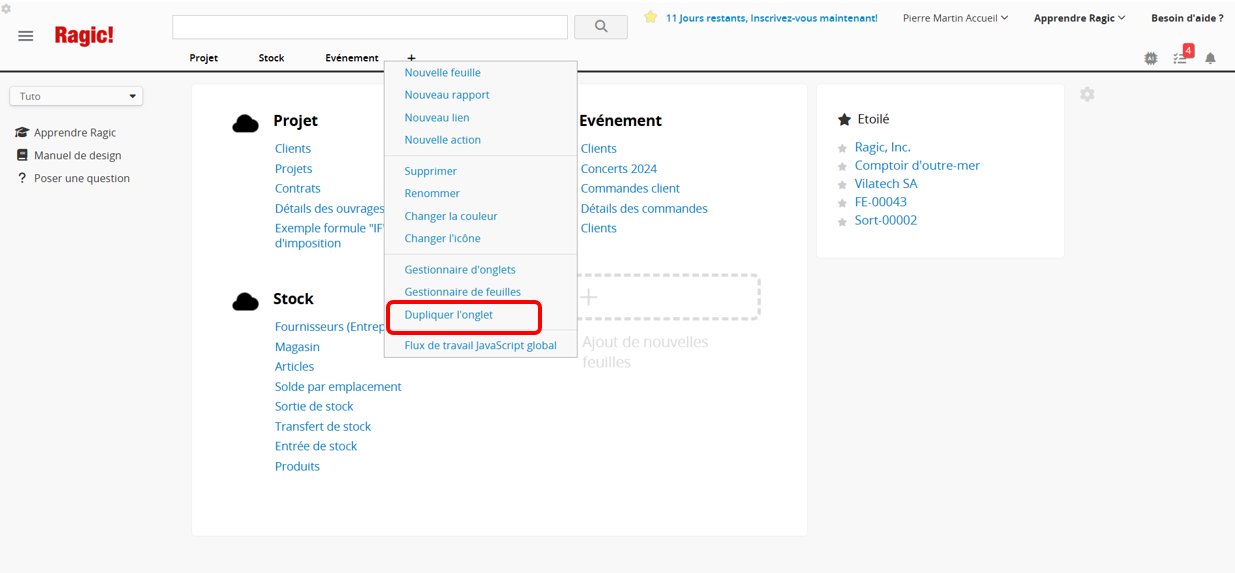Image resolution: width=1235 pixels, height=573 pixels.
Task: Click the cloud icon next to Projet
Action: [x=246, y=123]
